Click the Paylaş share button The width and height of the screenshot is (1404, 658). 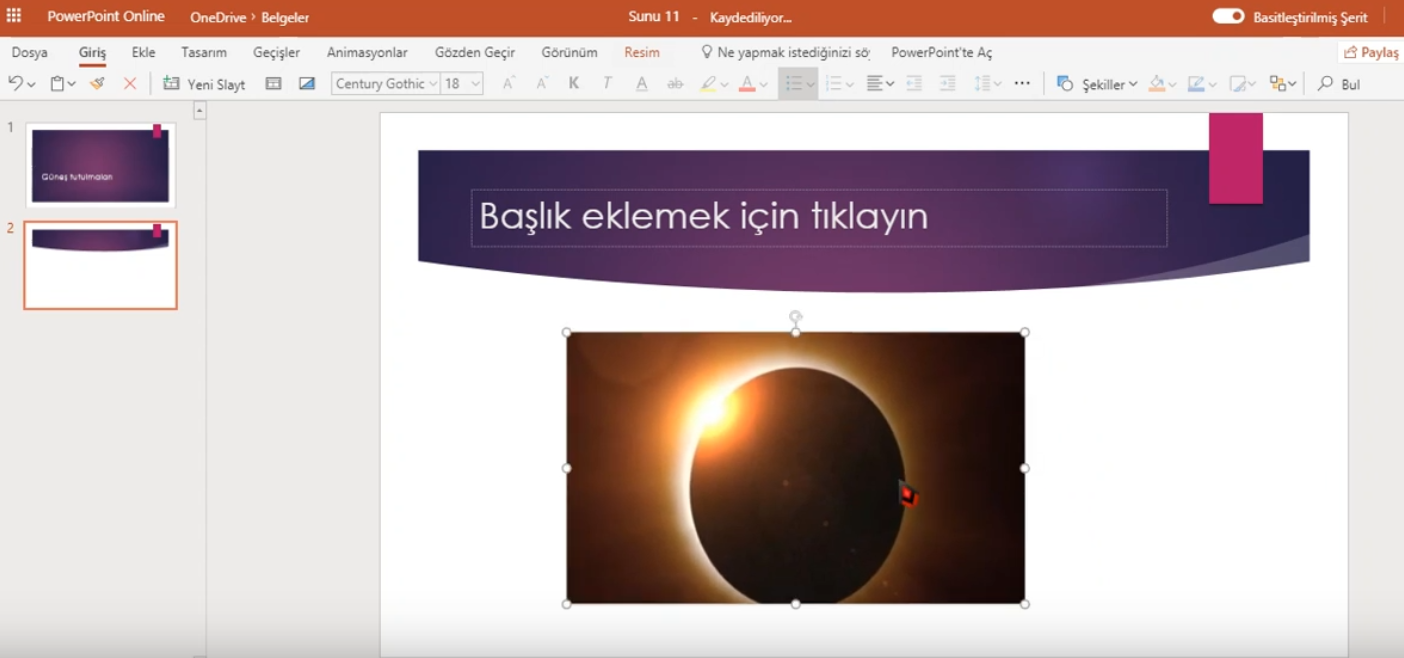pyautogui.click(x=1371, y=52)
